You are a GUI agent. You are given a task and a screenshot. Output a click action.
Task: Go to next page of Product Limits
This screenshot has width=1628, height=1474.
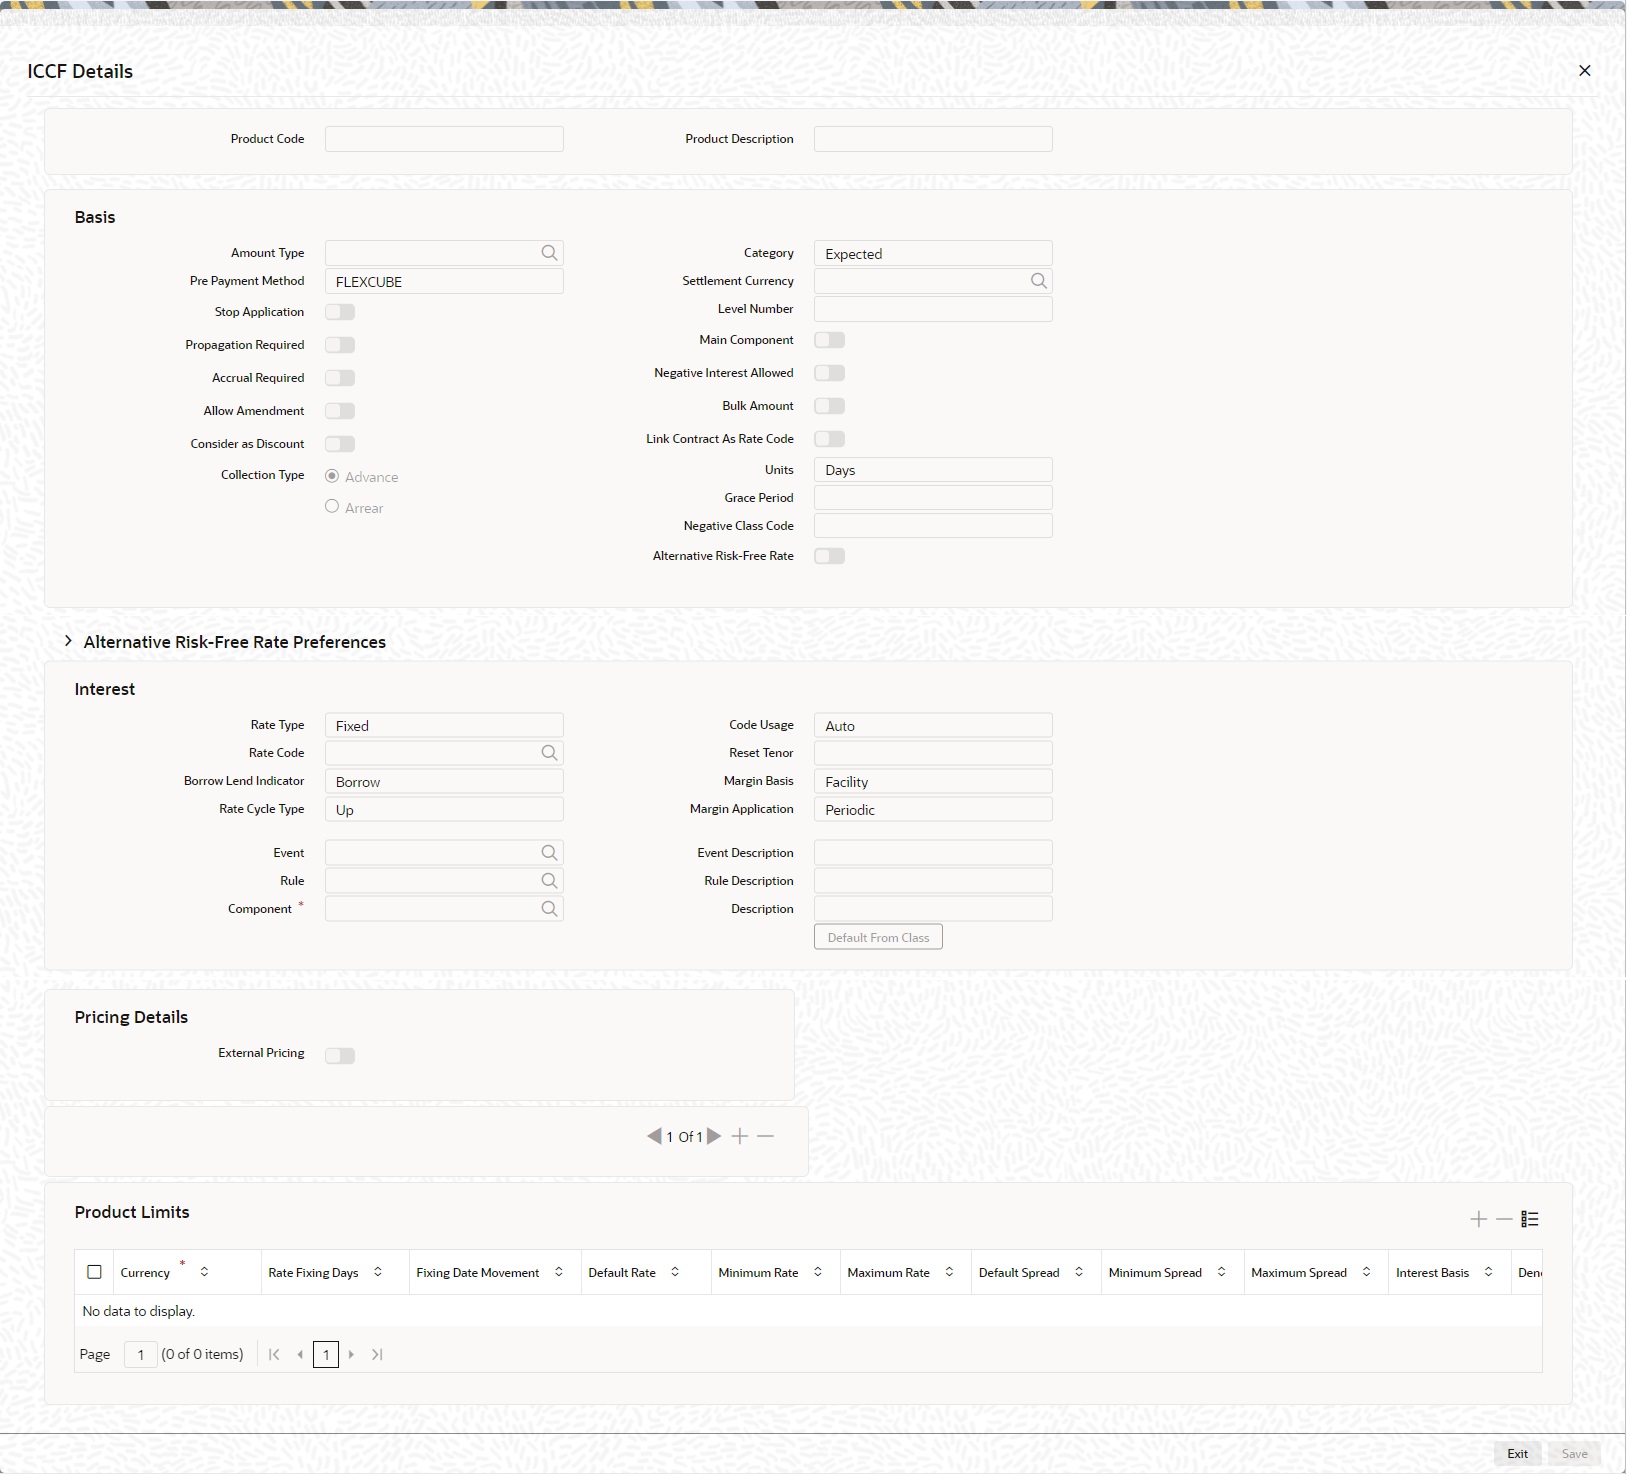tap(351, 1354)
